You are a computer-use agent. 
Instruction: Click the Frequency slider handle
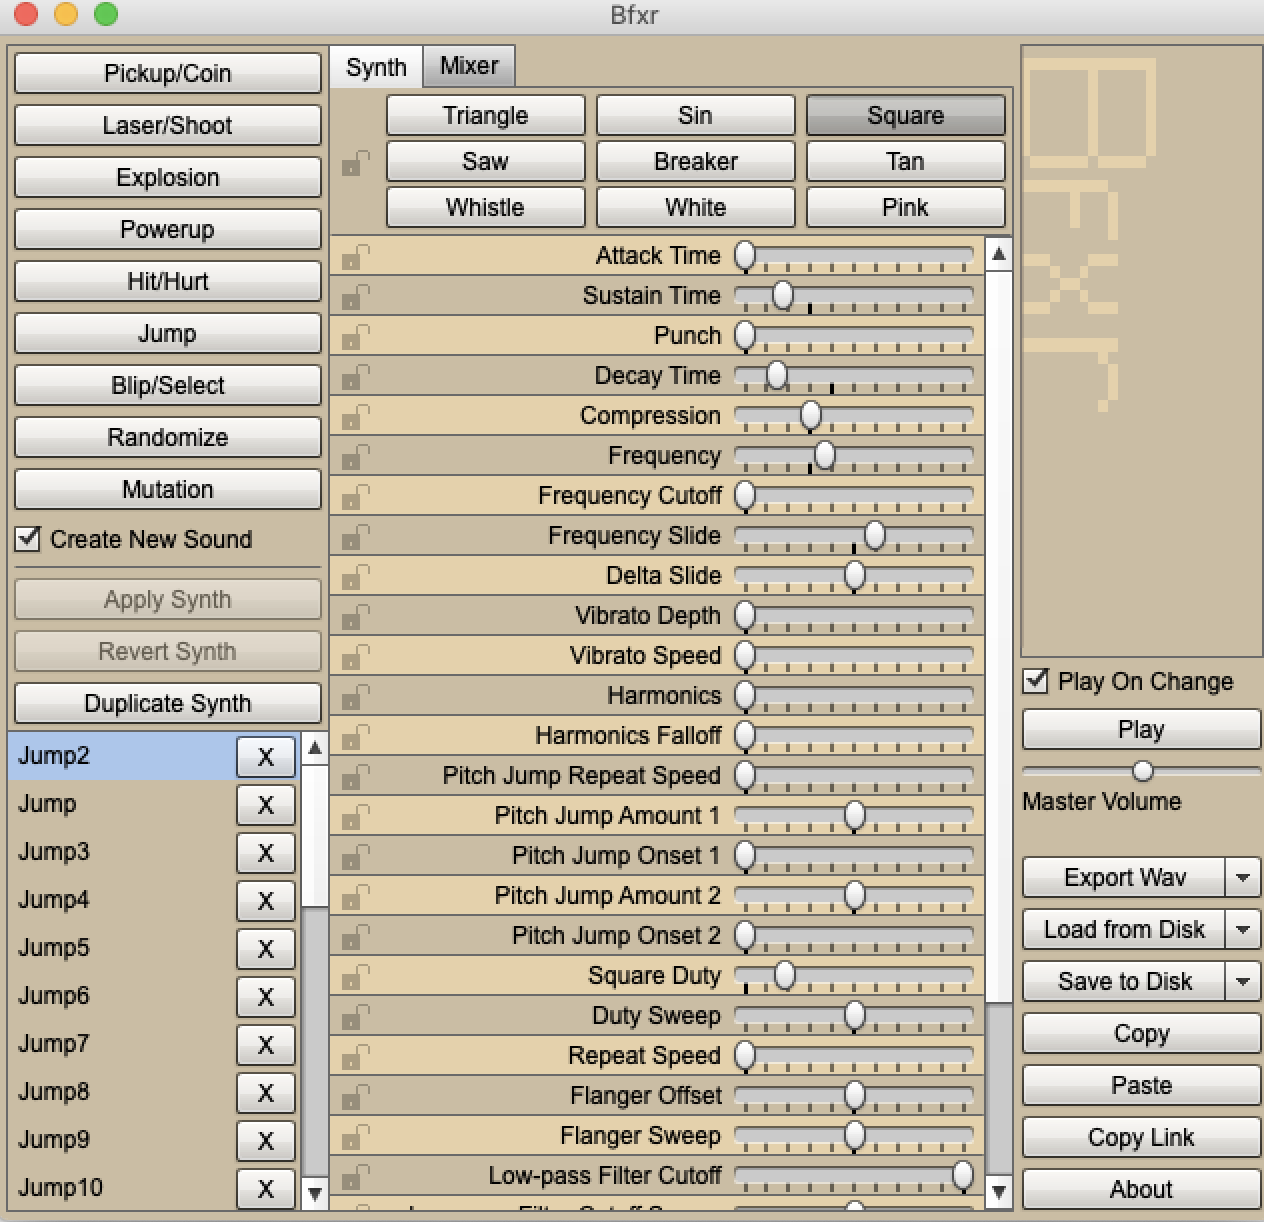tap(824, 456)
